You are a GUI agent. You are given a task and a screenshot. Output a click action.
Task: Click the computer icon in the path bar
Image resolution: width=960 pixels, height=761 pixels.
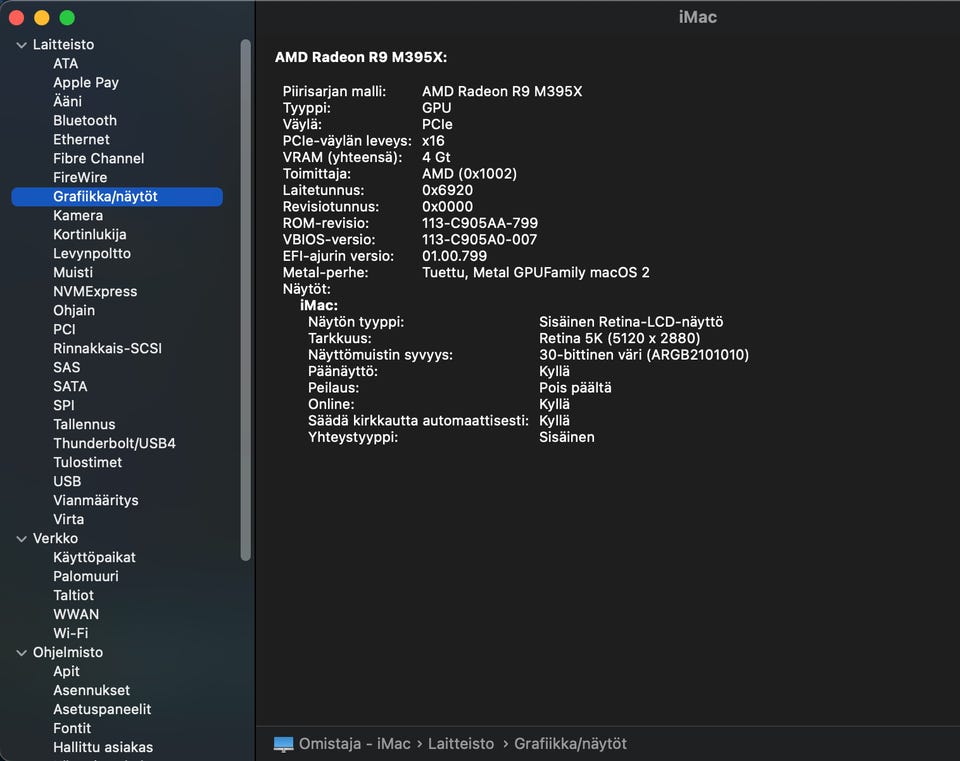(283, 744)
